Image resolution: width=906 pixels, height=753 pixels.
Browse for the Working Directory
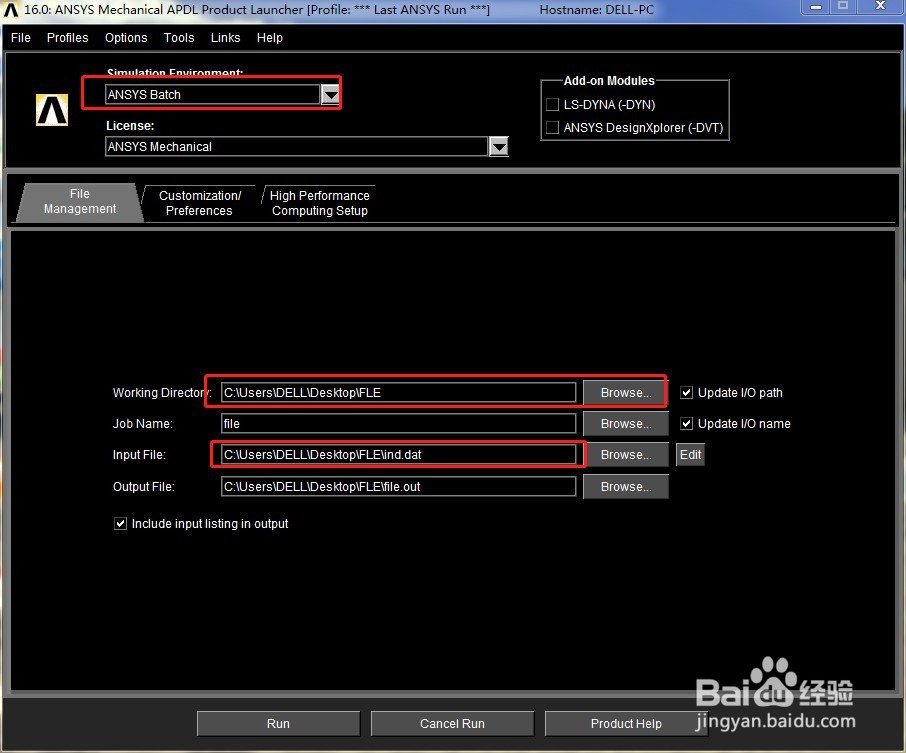[626, 392]
